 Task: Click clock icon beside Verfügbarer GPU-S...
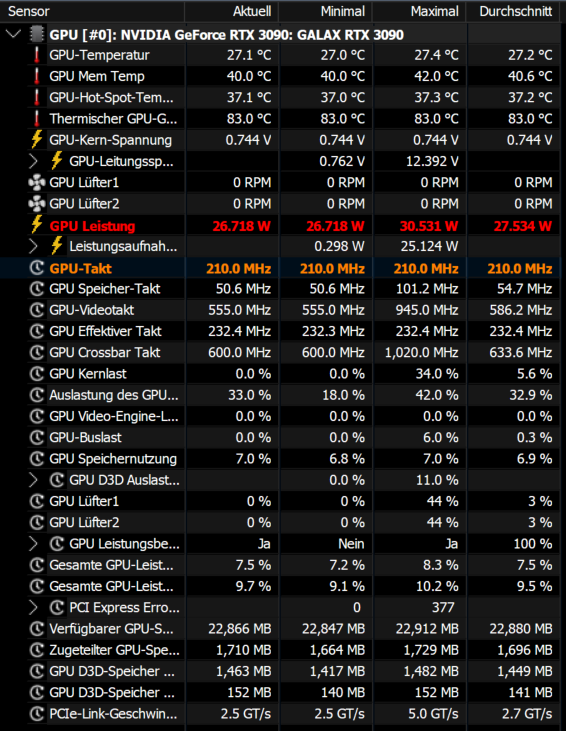(x=37, y=628)
